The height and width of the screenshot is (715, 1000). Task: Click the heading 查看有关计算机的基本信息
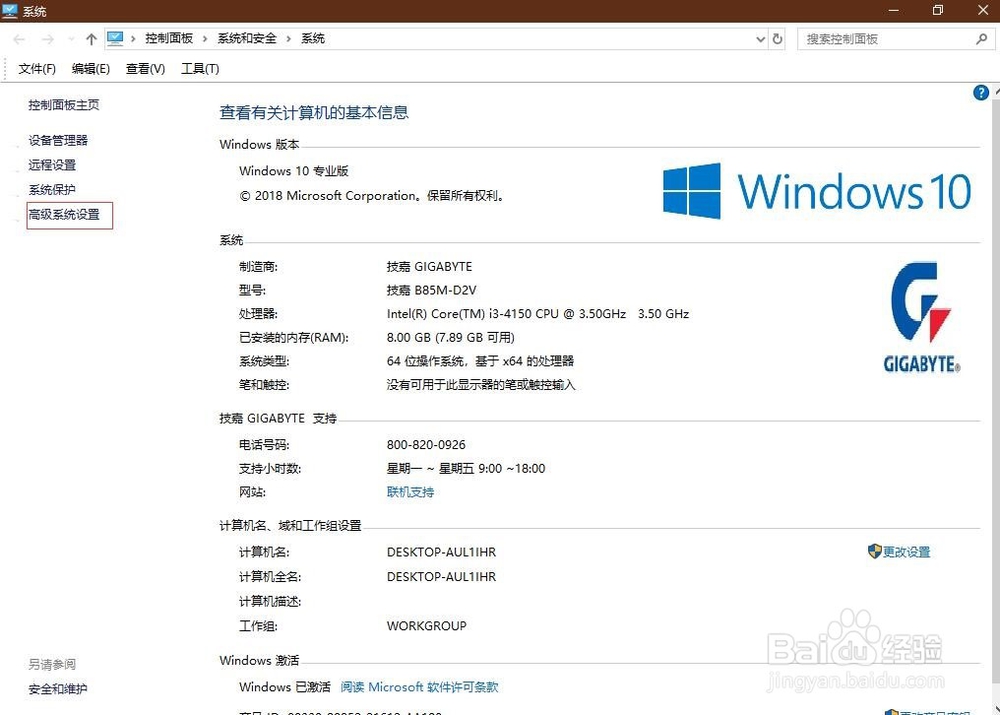[x=314, y=113]
